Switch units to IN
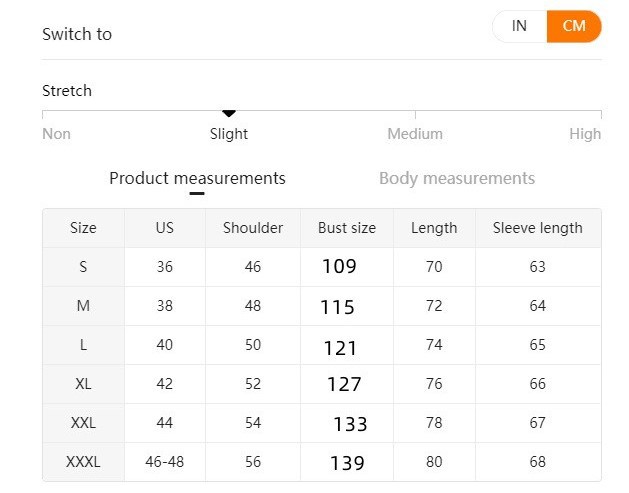This screenshot has width=629, height=493. click(520, 27)
